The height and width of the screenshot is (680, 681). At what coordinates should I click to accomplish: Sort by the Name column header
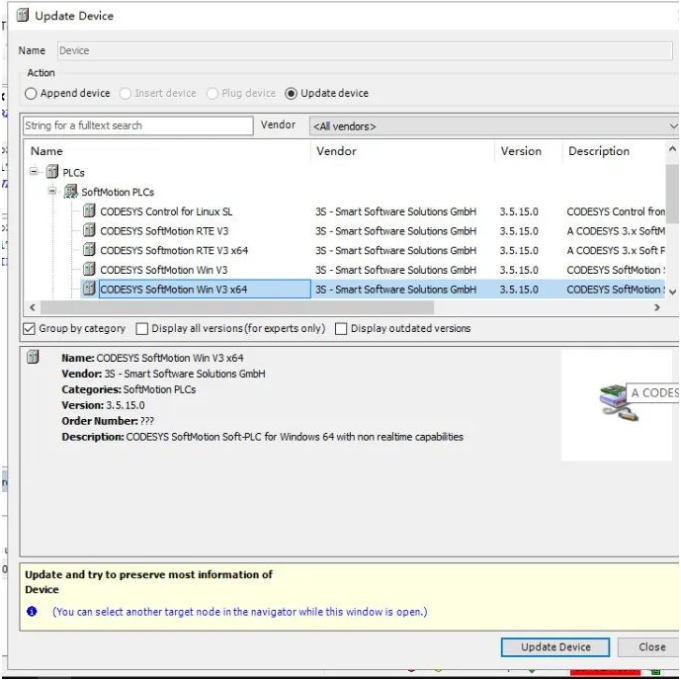point(167,151)
